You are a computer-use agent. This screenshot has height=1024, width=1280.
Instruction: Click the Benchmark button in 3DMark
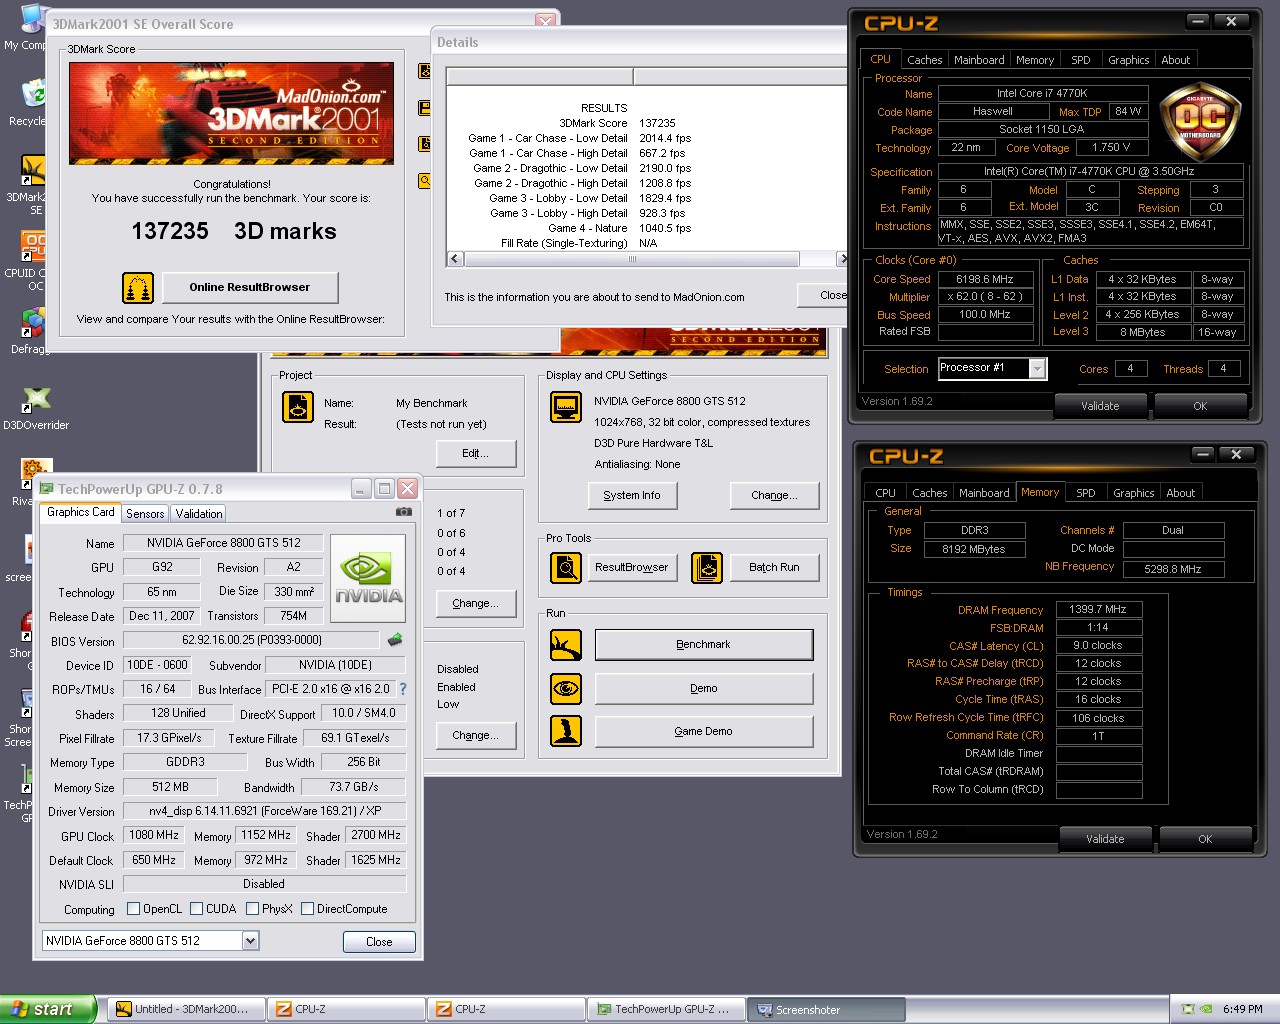pos(704,645)
